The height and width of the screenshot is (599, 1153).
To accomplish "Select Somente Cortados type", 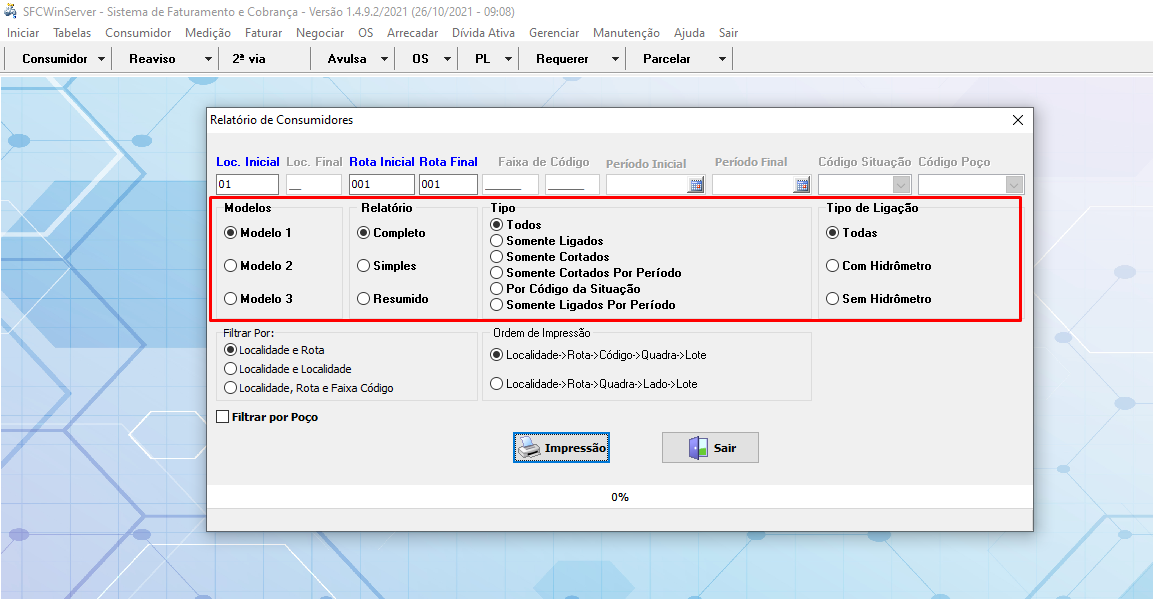I will 497,257.
